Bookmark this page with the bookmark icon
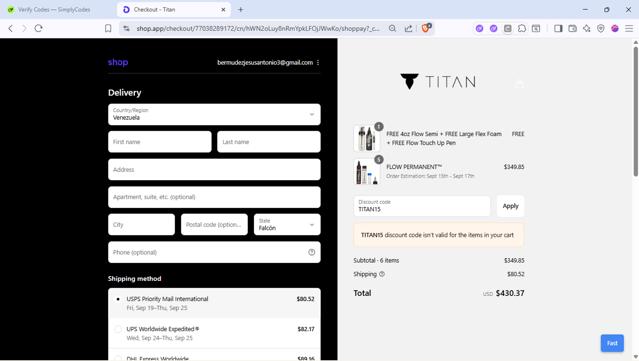The width and height of the screenshot is (639, 361). [108, 28]
